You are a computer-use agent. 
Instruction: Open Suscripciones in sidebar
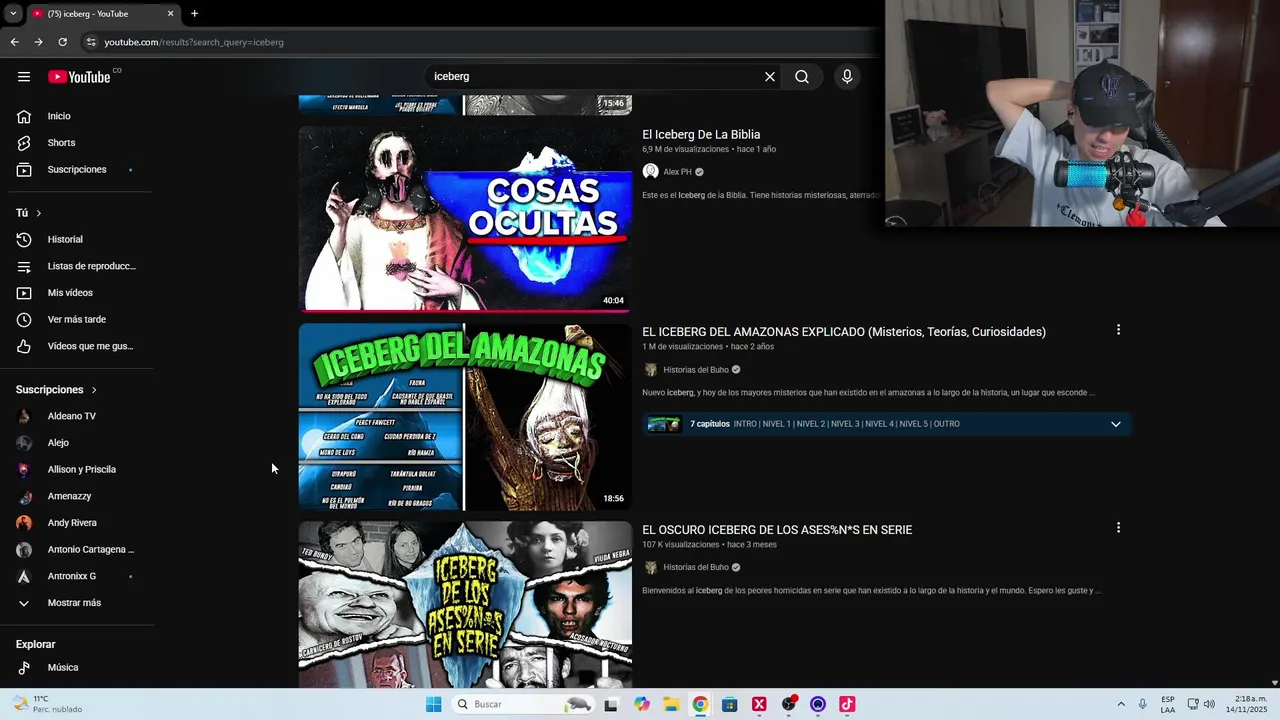click(x=76, y=170)
